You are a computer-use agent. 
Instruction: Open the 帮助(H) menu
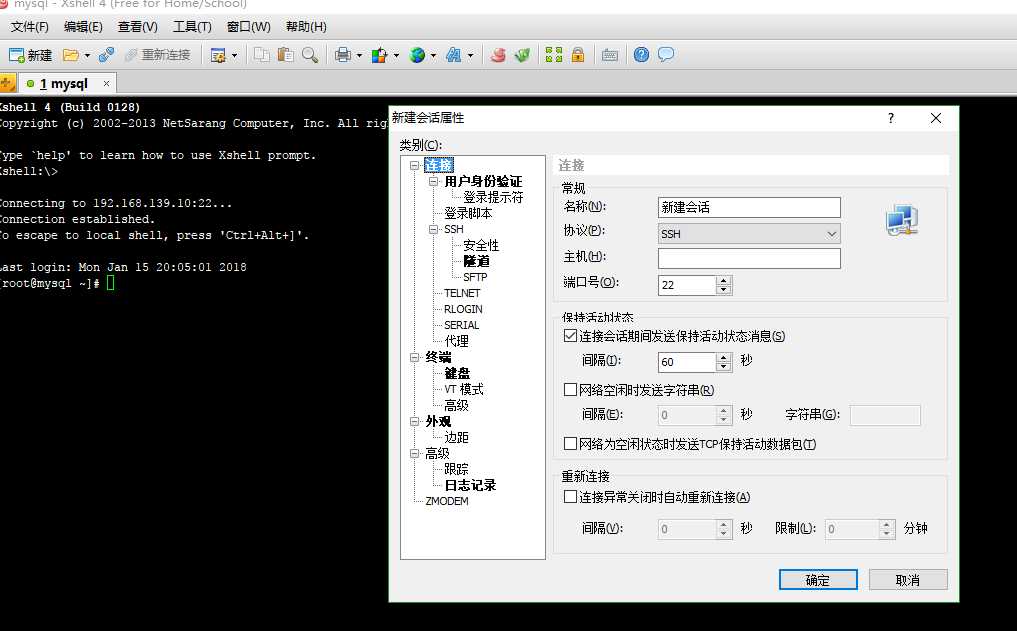tap(306, 27)
